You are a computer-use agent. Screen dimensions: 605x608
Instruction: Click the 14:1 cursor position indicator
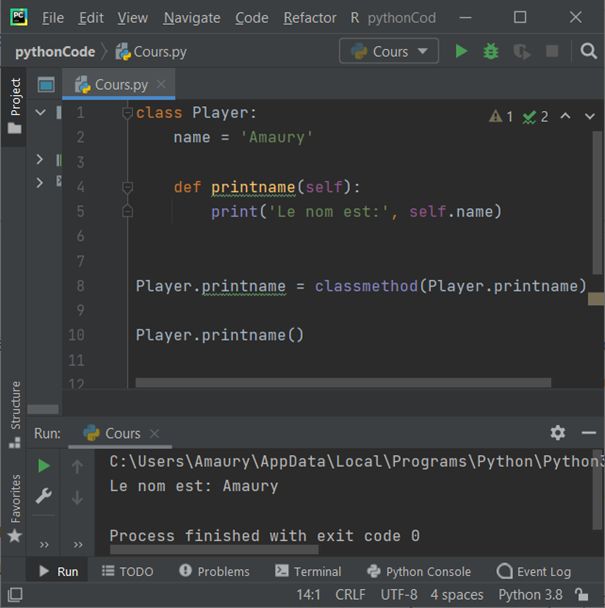tap(308, 594)
